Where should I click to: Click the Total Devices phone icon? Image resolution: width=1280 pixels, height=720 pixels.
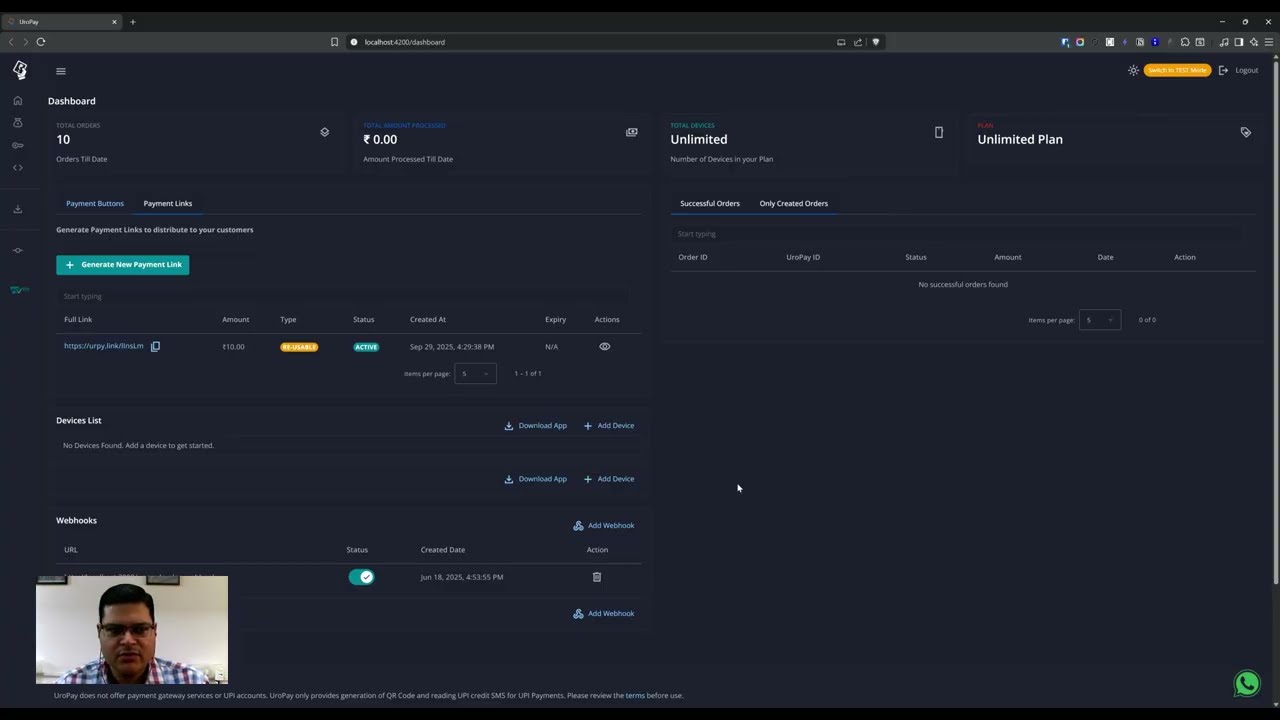click(x=939, y=132)
